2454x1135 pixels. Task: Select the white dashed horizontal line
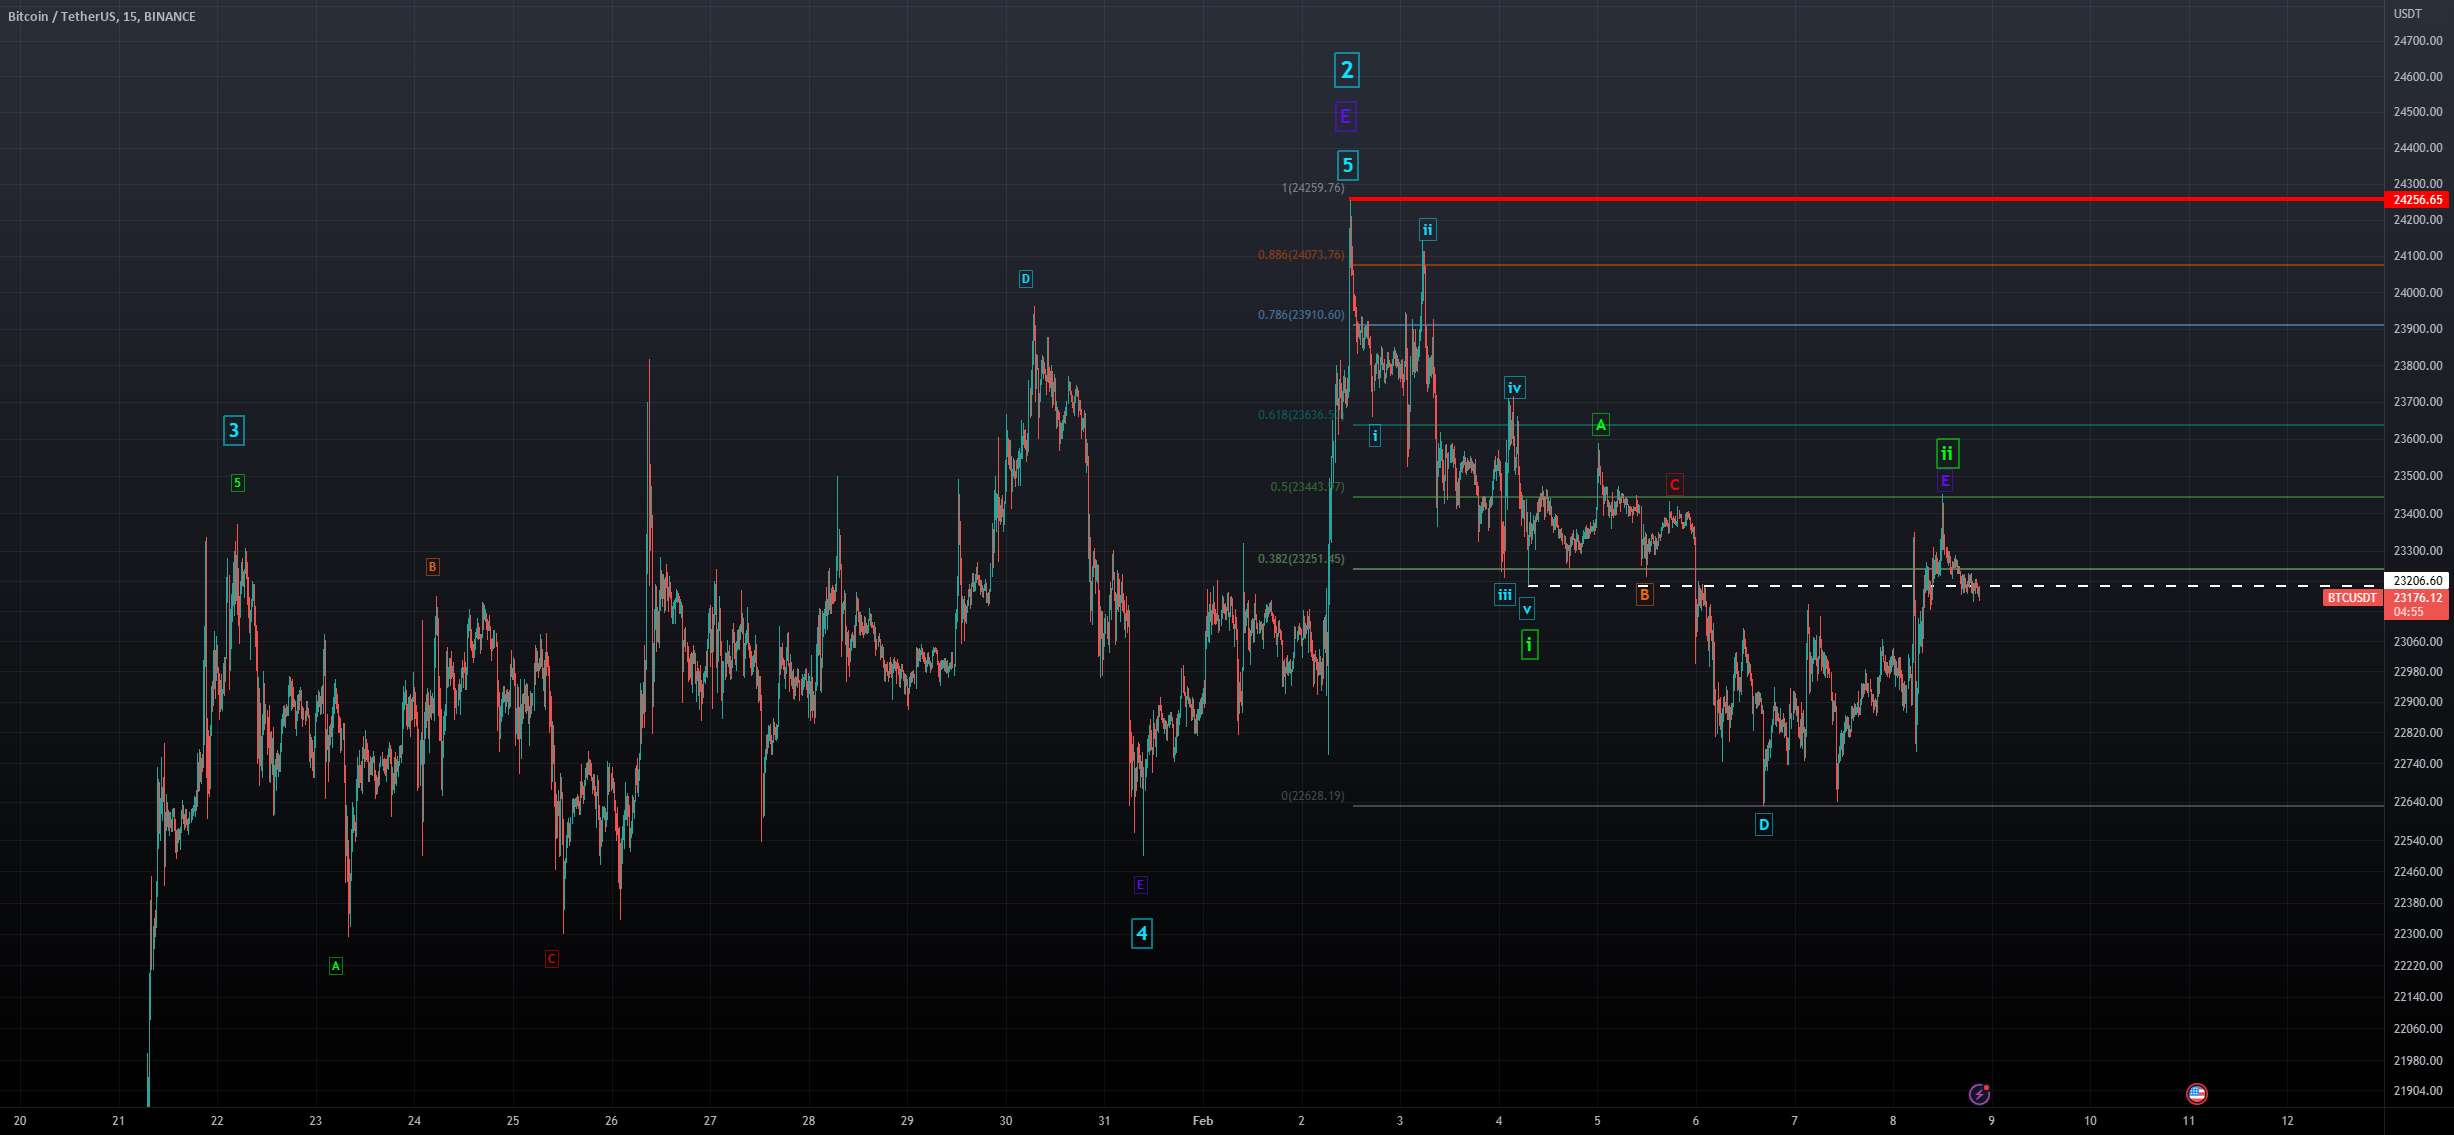pos(1956,586)
